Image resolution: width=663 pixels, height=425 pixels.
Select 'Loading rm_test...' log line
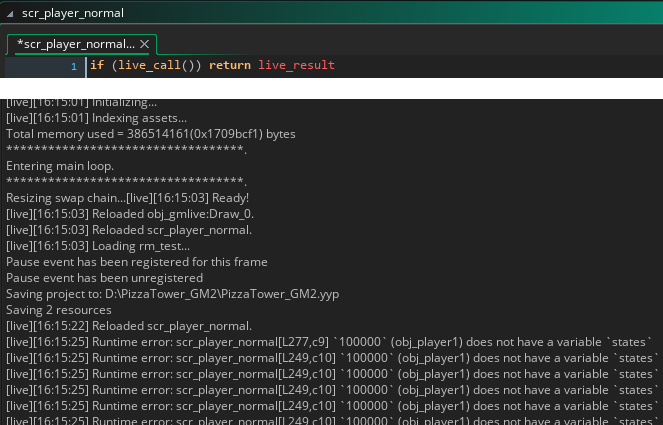point(98,246)
